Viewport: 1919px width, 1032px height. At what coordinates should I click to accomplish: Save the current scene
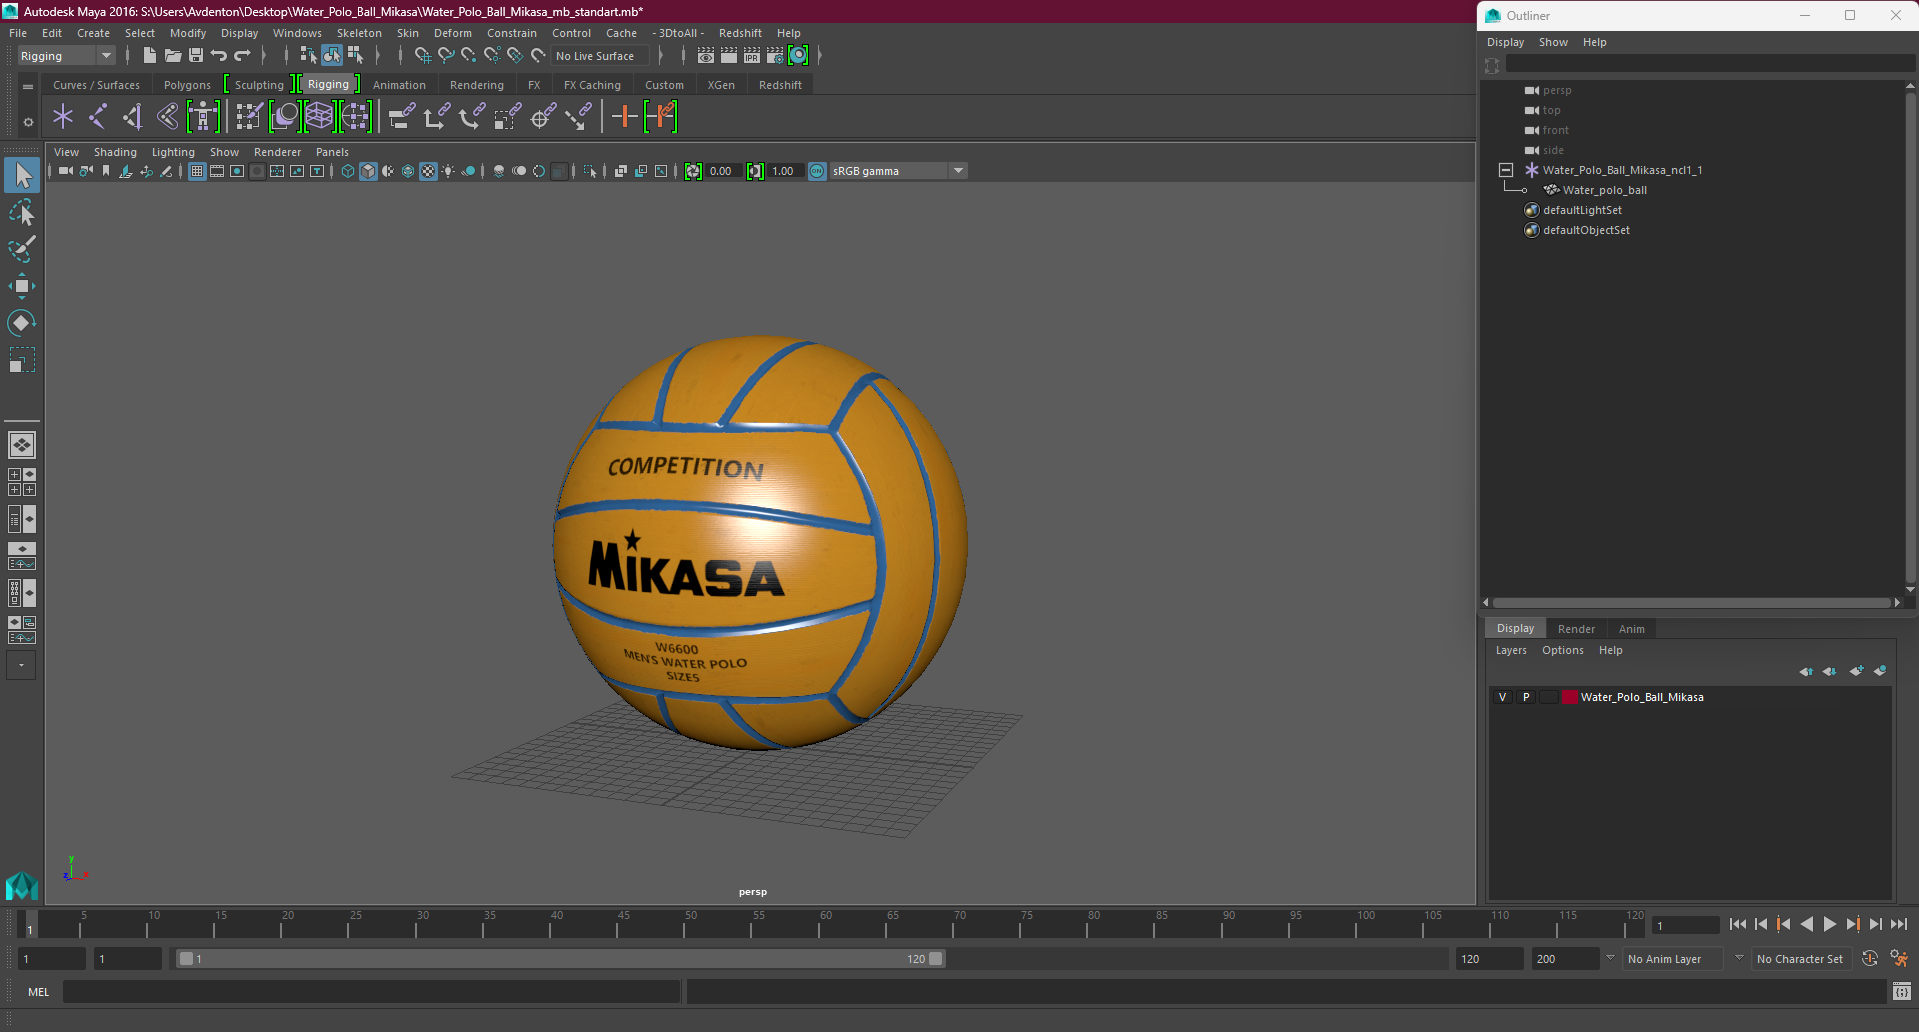196,56
